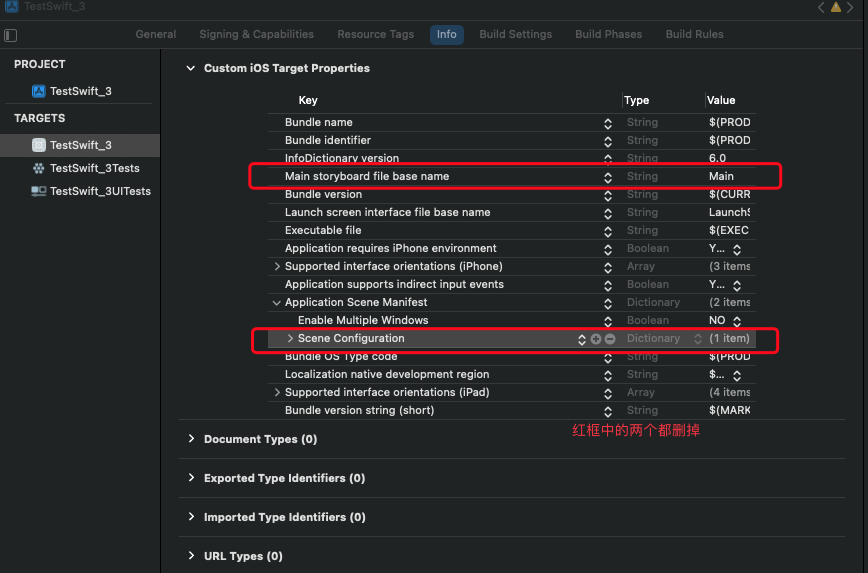Select the Info tab

coord(447,34)
